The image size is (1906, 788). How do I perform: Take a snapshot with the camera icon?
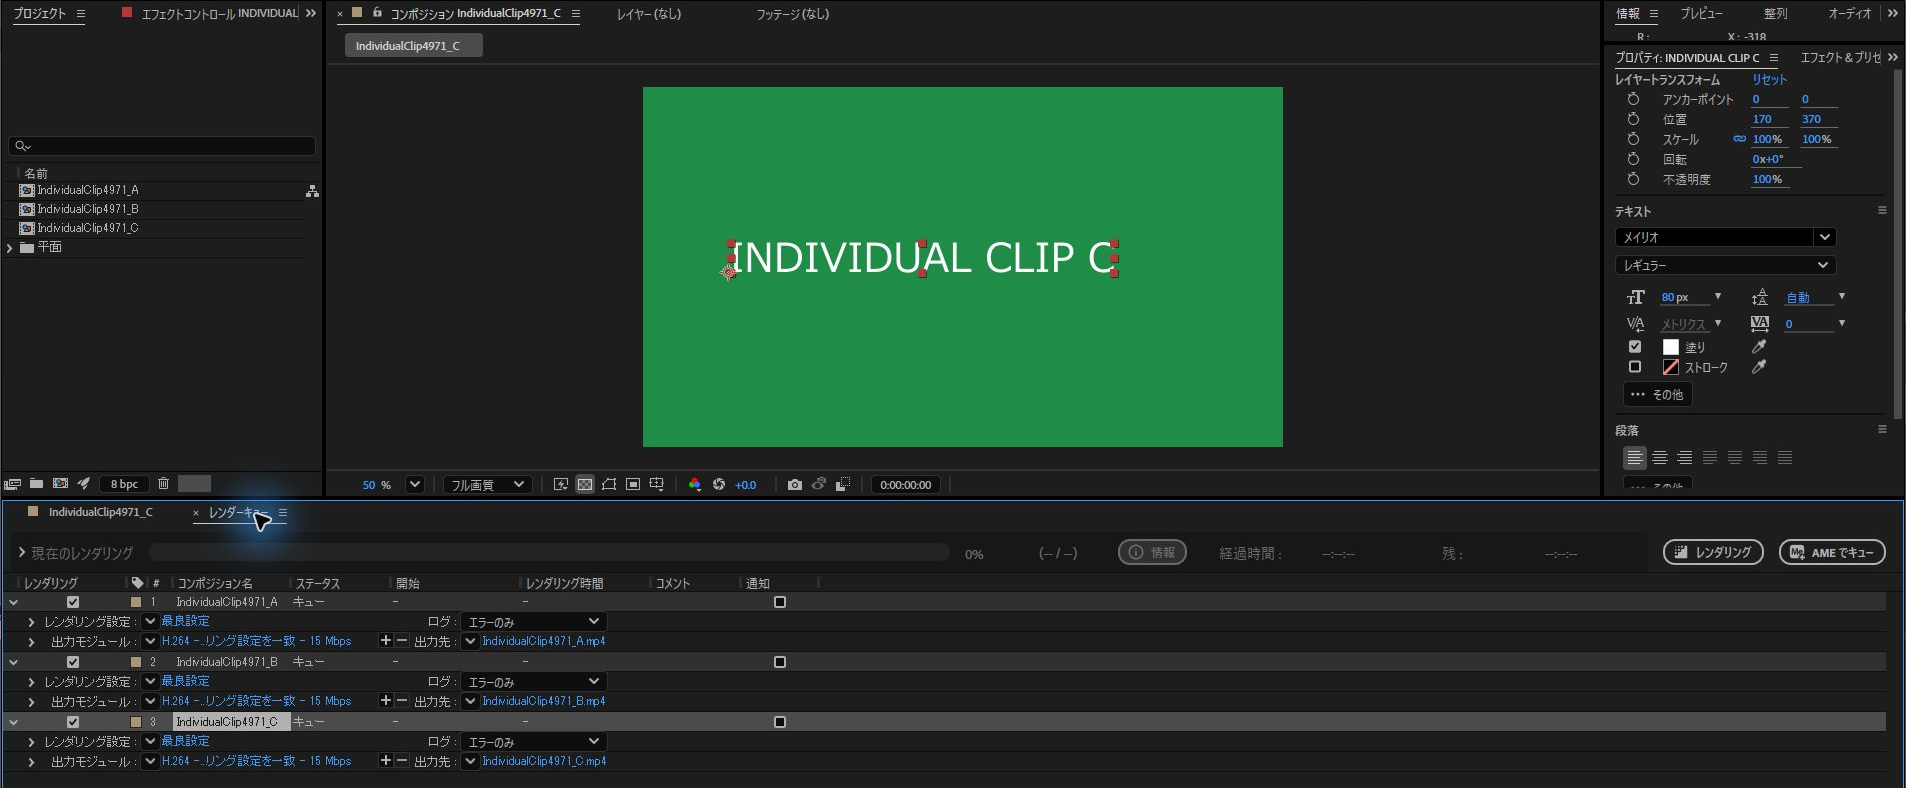click(795, 485)
